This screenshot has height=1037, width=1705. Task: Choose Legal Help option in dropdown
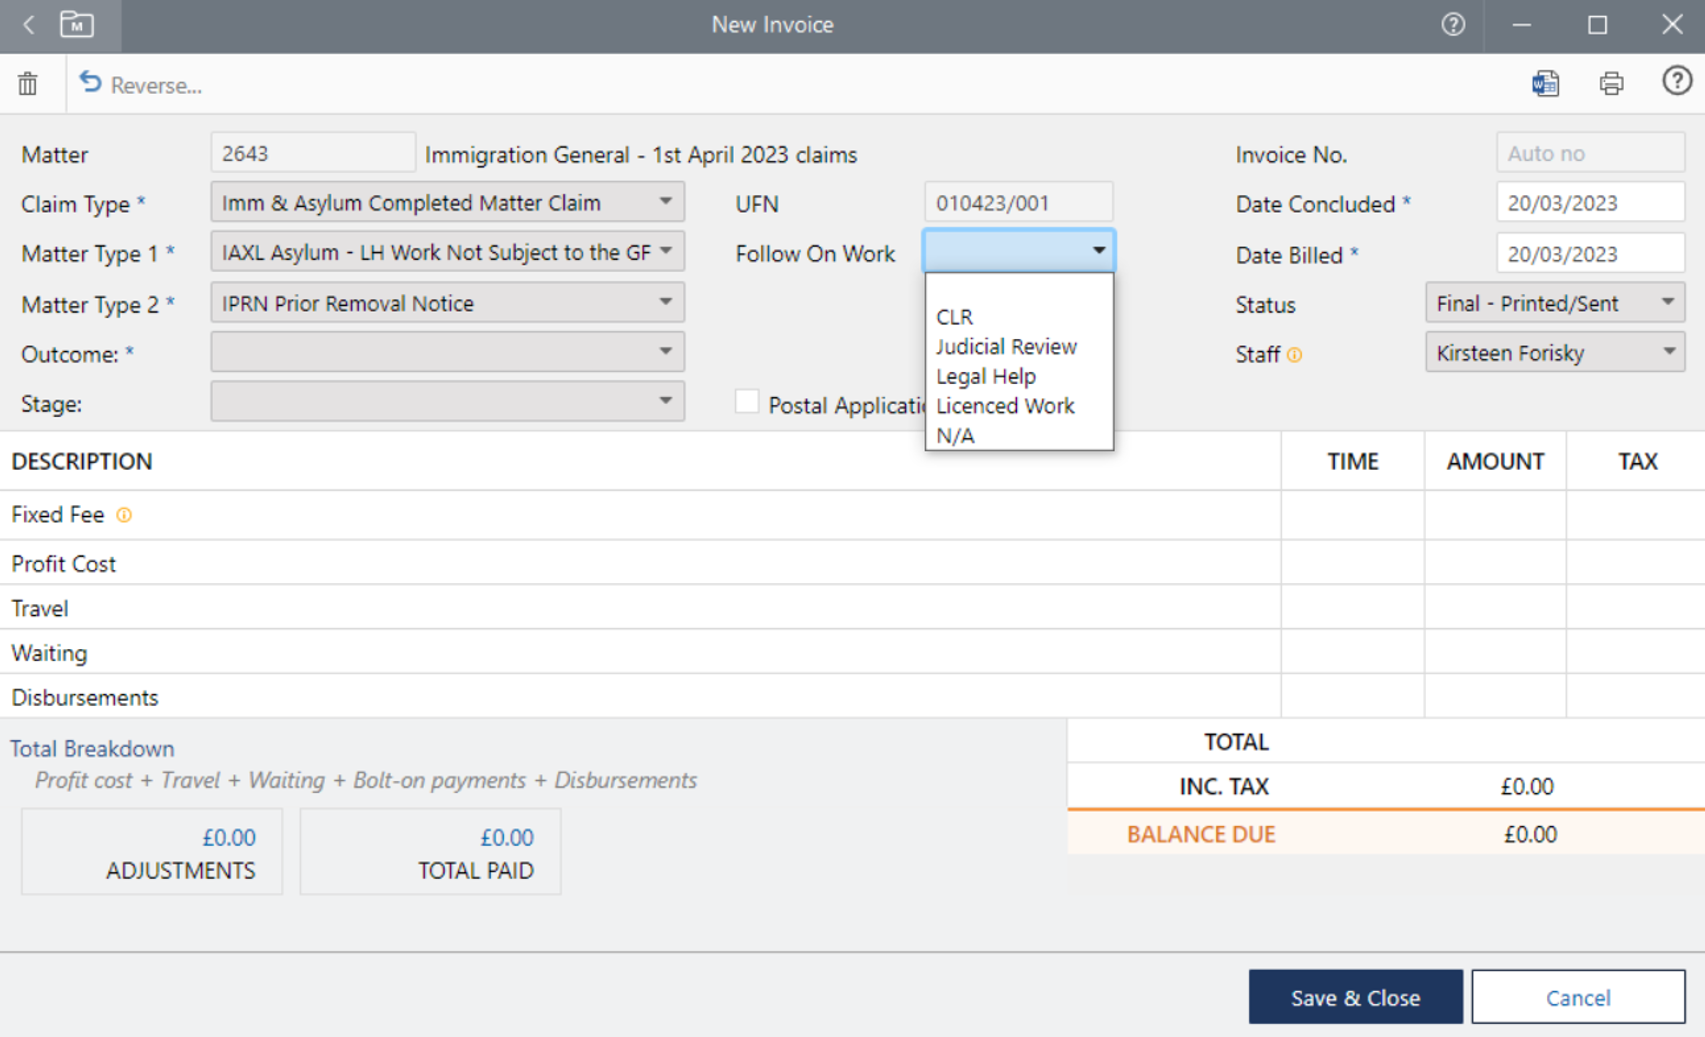(x=986, y=377)
